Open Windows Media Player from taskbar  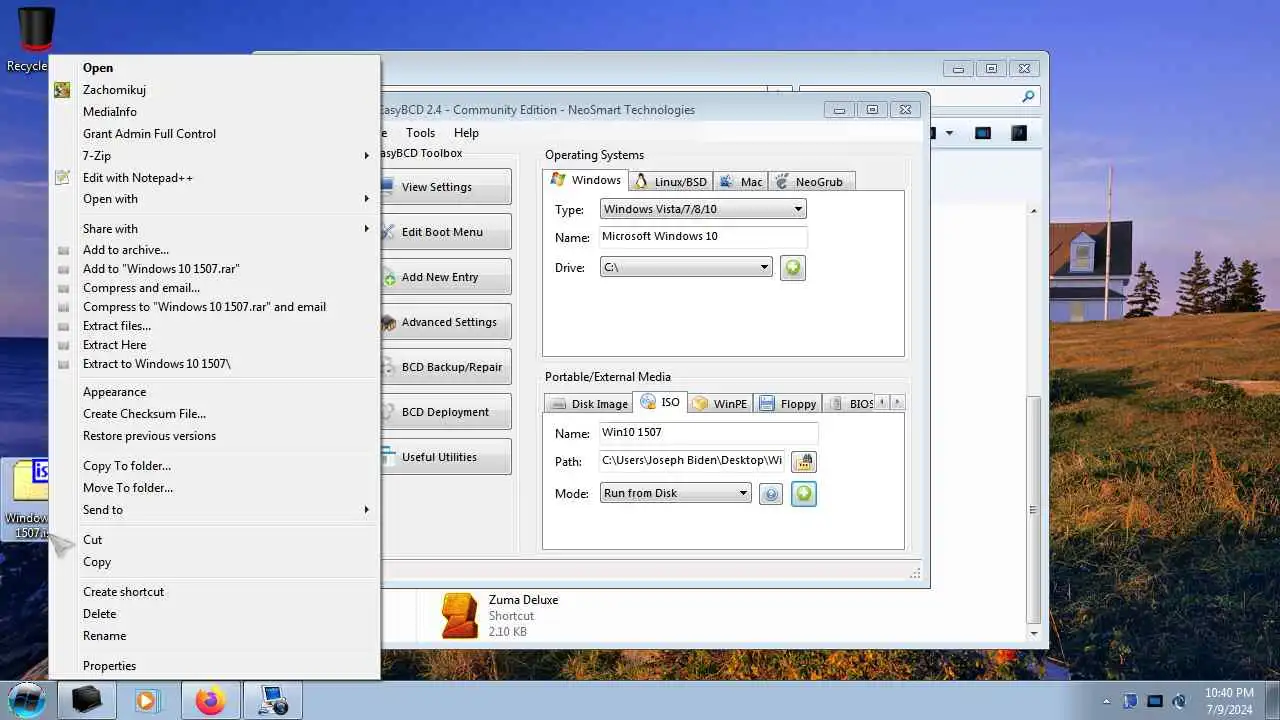click(x=147, y=700)
